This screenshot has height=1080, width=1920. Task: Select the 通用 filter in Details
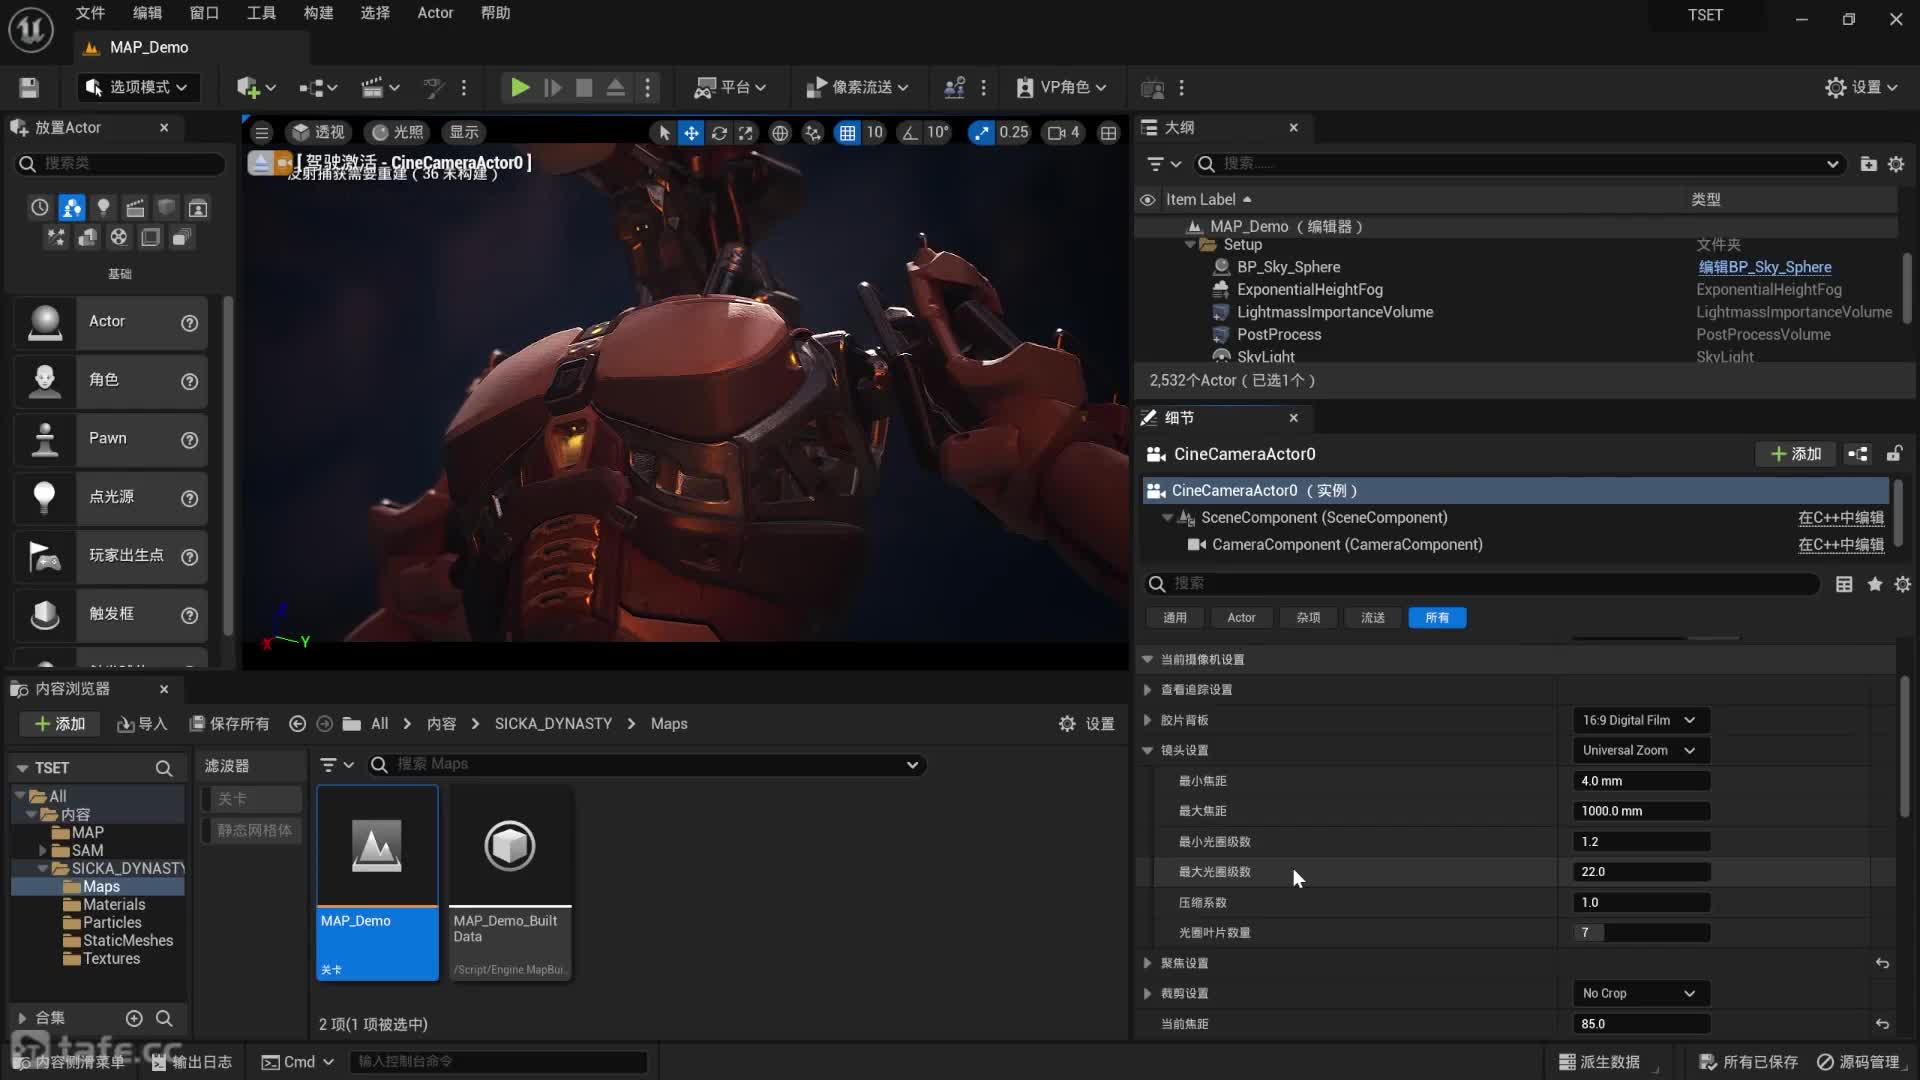pos(1175,618)
